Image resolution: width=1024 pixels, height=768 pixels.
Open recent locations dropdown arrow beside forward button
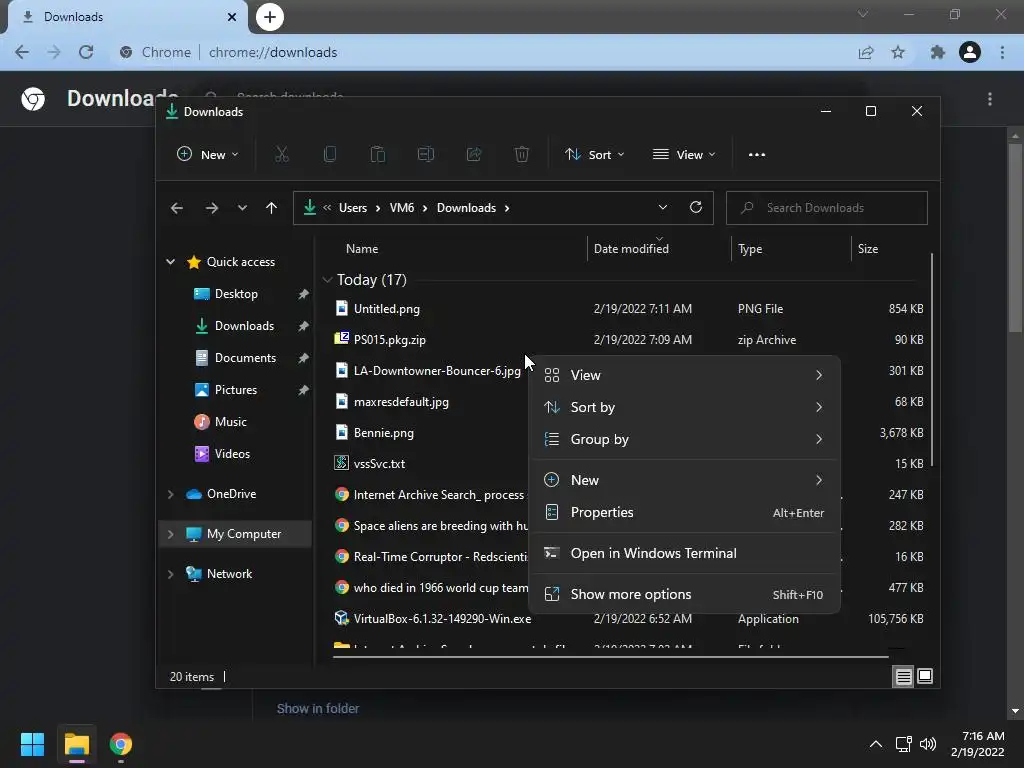tap(242, 208)
